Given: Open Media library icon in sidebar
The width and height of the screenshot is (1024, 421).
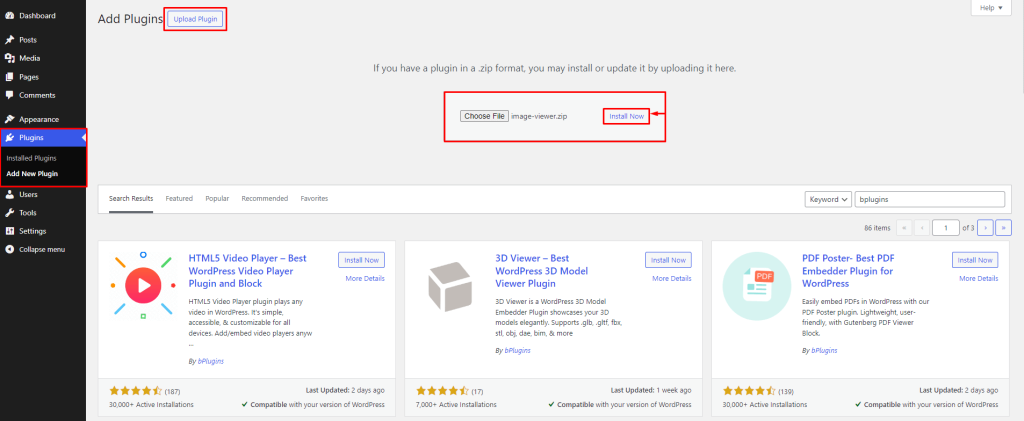Looking at the screenshot, I should click(10, 58).
